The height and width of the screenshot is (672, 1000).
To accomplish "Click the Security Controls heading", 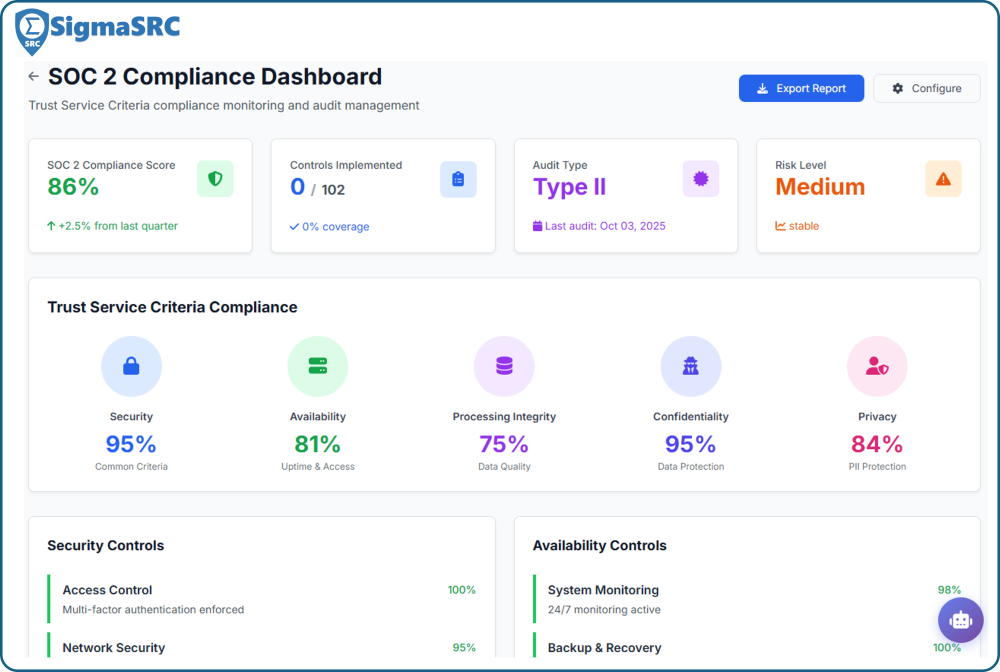I will tap(106, 546).
